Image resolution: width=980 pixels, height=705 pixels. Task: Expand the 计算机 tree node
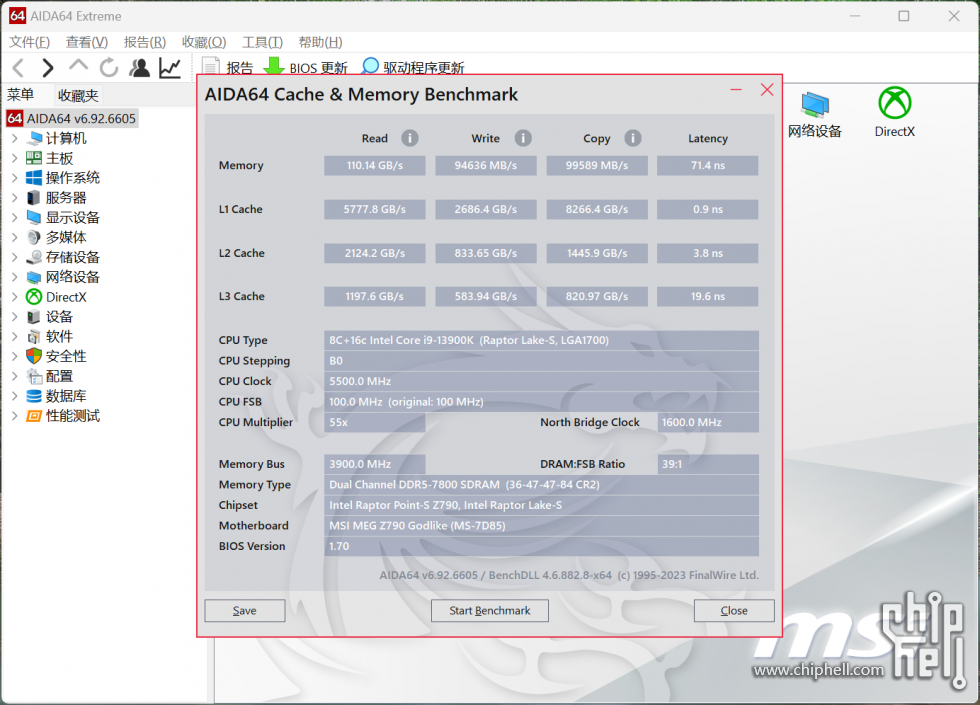14,138
